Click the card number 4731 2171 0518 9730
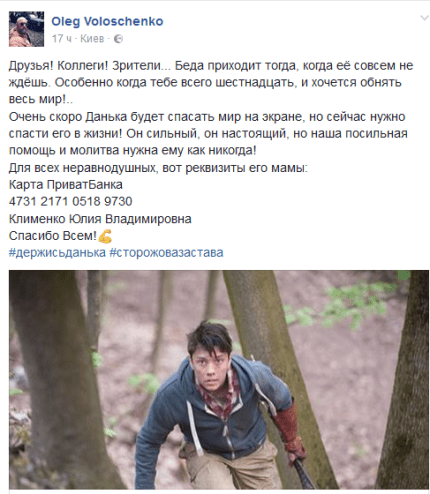430x494 pixels. click(x=71, y=201)
